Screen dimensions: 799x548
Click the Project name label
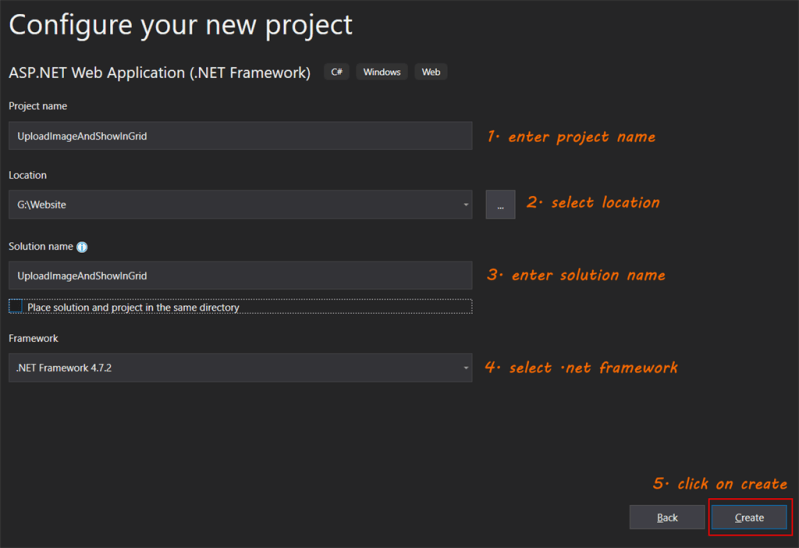38,106
